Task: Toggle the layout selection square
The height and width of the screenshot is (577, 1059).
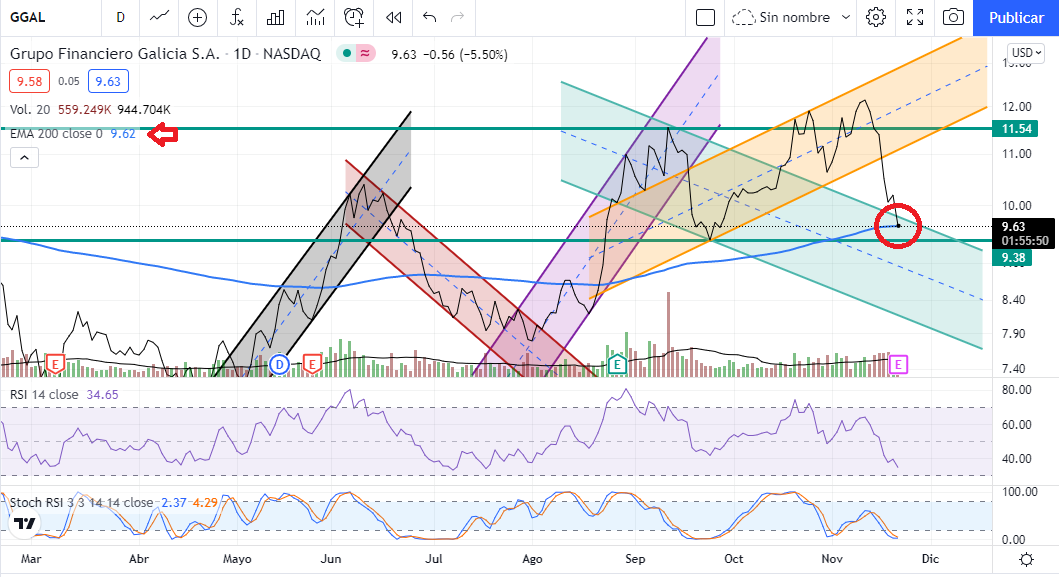Action: pos(705,17)
